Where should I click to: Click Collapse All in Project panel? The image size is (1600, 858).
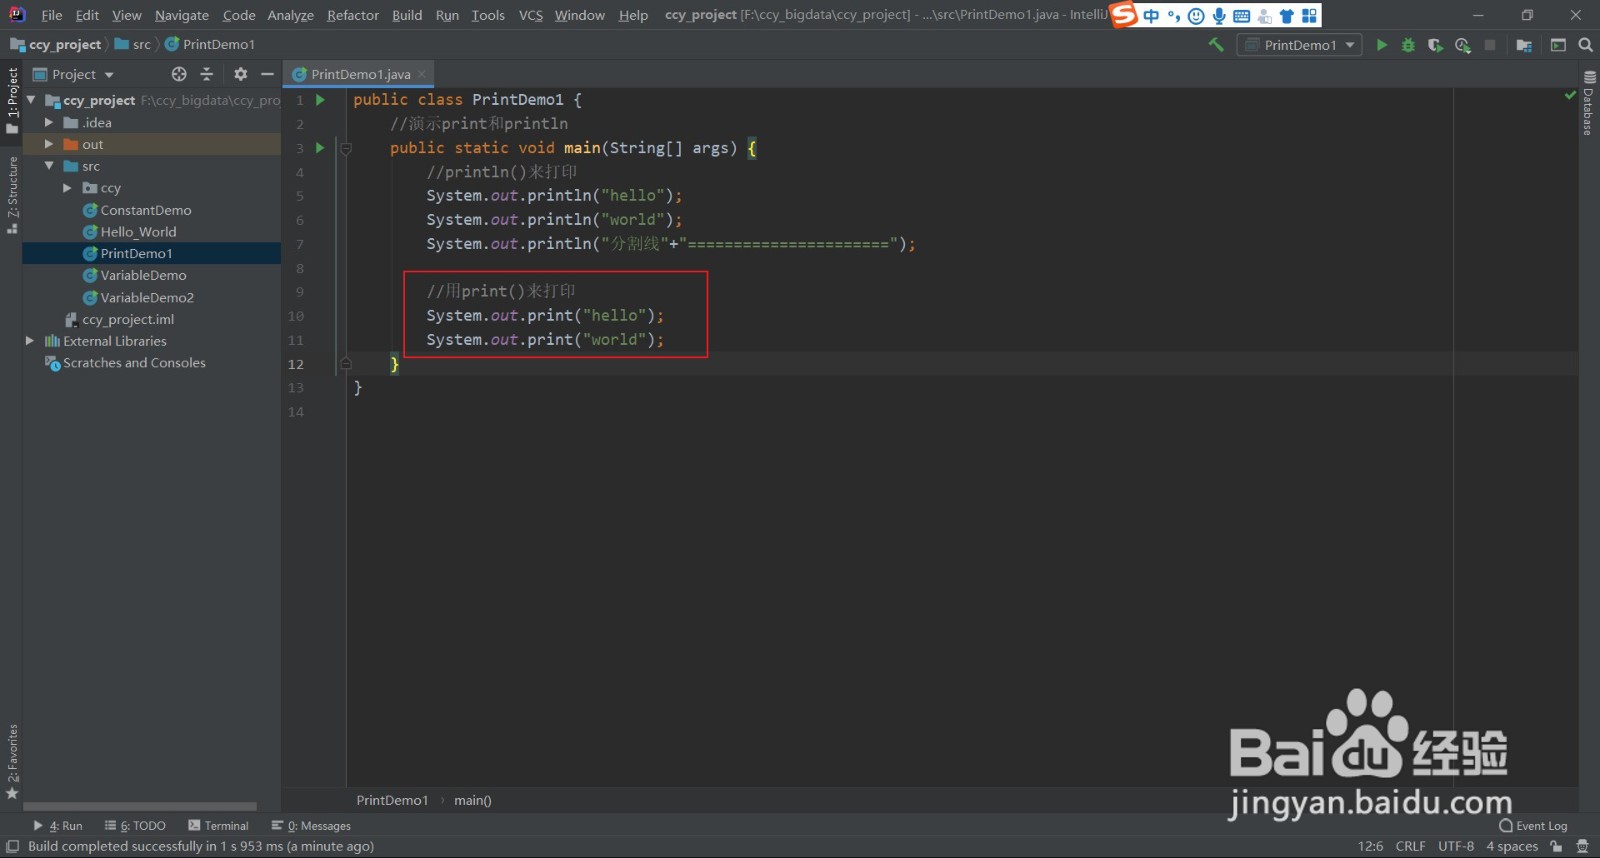(207, 74)
